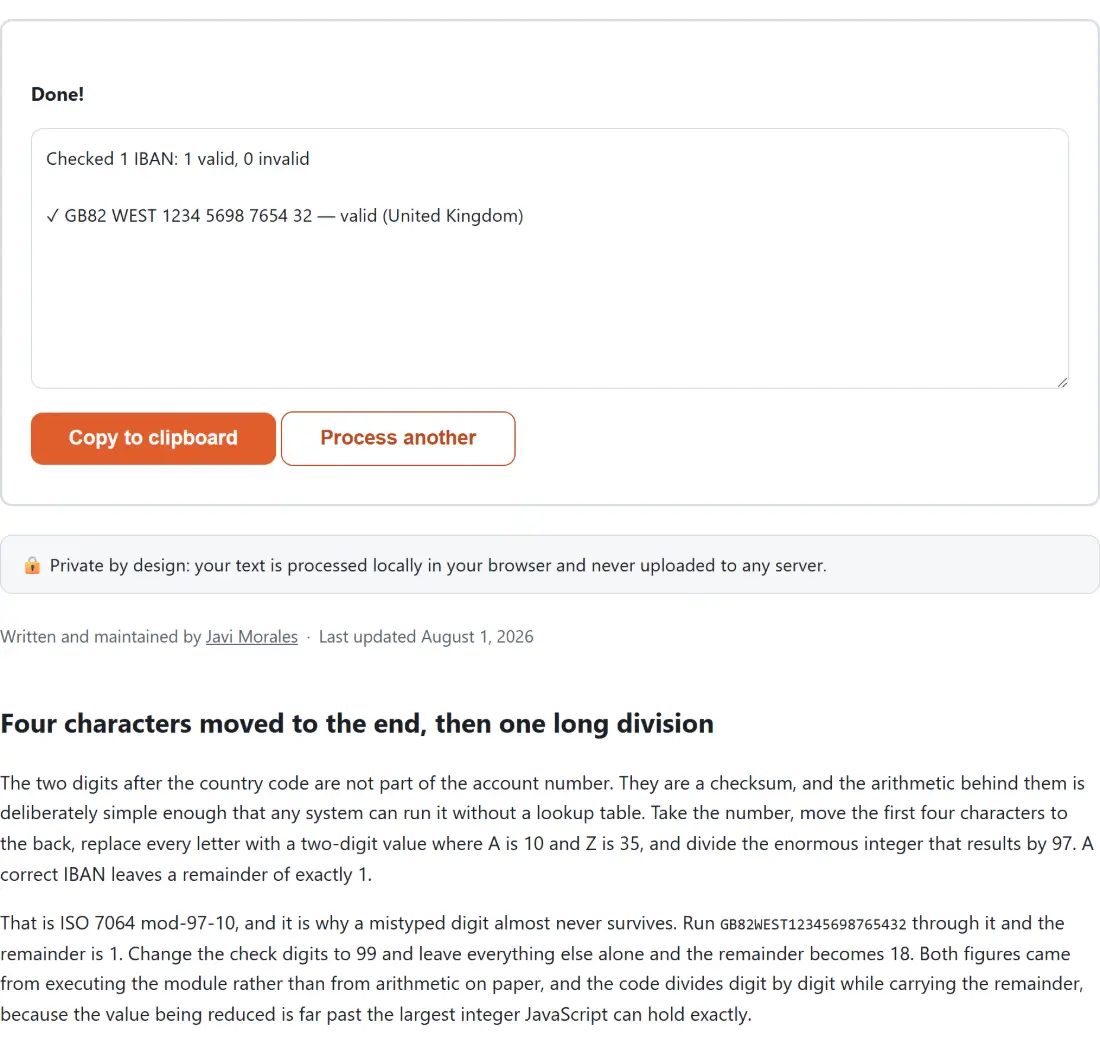Click the "Four characters moved to the end" heading

(357, 723)
